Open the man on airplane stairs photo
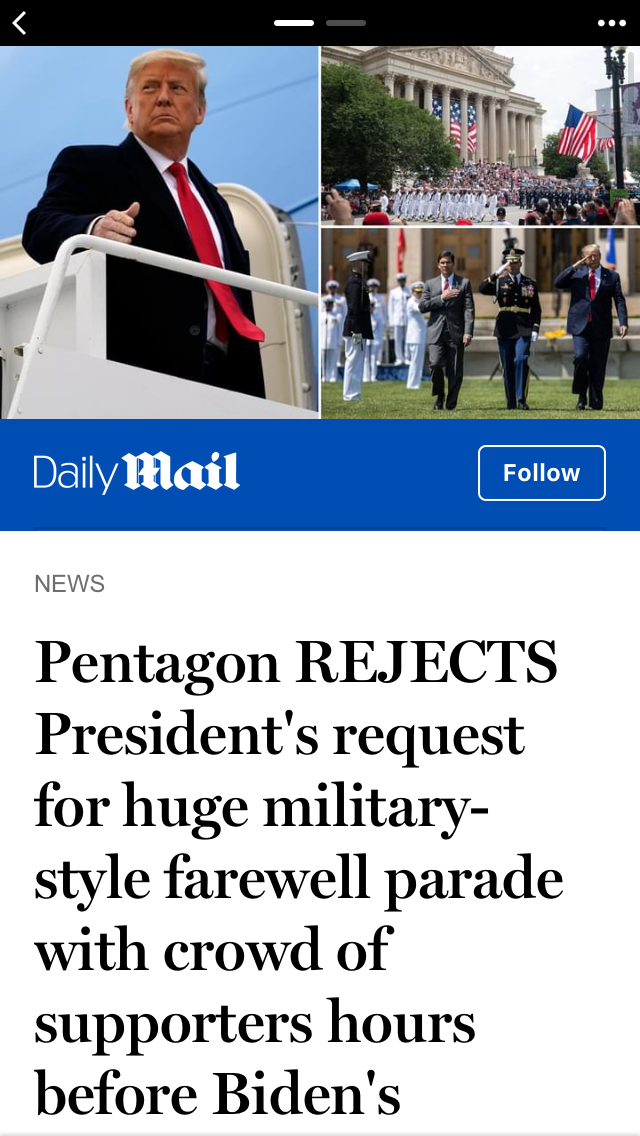Screen dimensions: 640x1136 (x=159, y=233)
